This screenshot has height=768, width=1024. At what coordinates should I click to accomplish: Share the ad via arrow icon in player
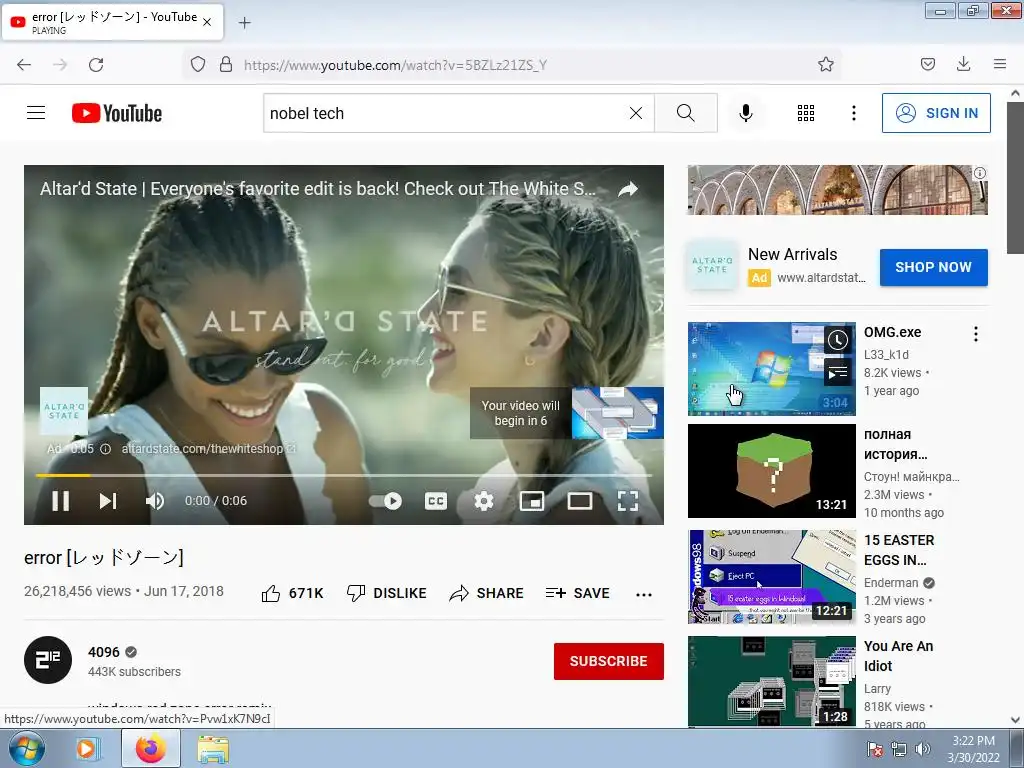(628, 189)
